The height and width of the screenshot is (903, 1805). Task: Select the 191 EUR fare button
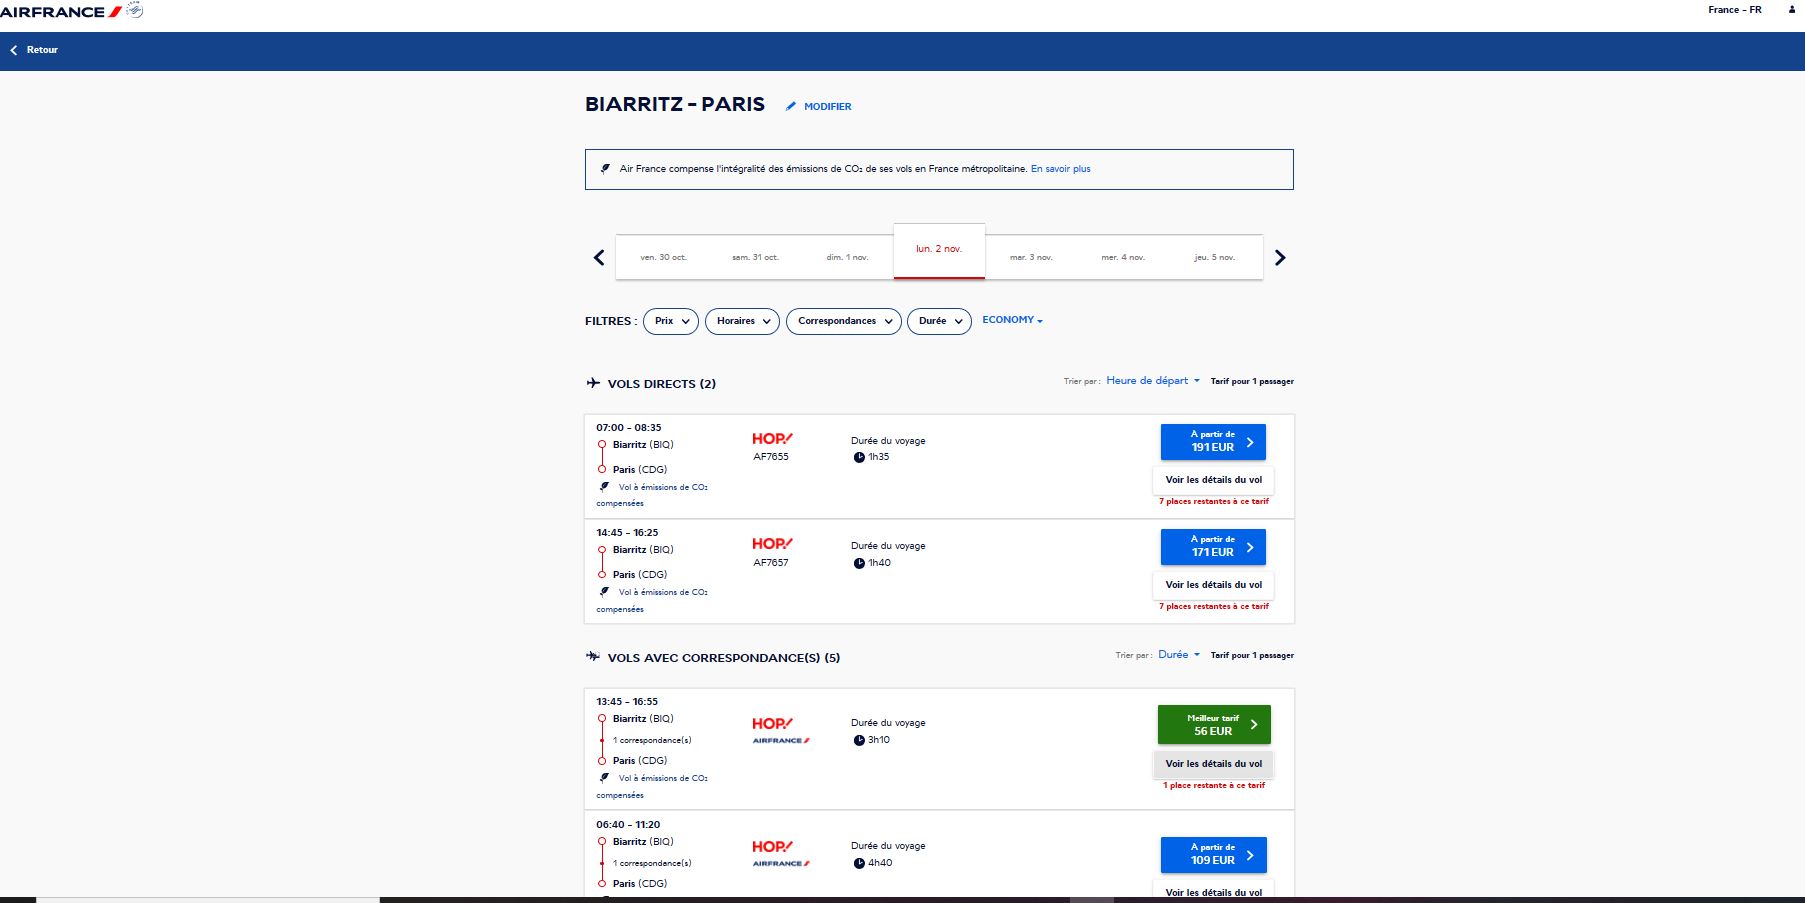(x=1213, y=442)
